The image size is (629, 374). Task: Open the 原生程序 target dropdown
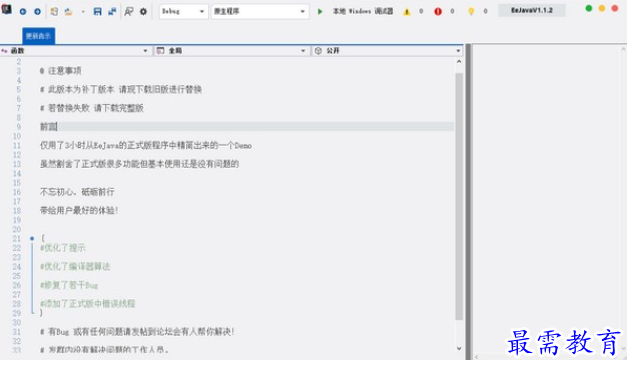pyautogui.click(x=260, y=11)
